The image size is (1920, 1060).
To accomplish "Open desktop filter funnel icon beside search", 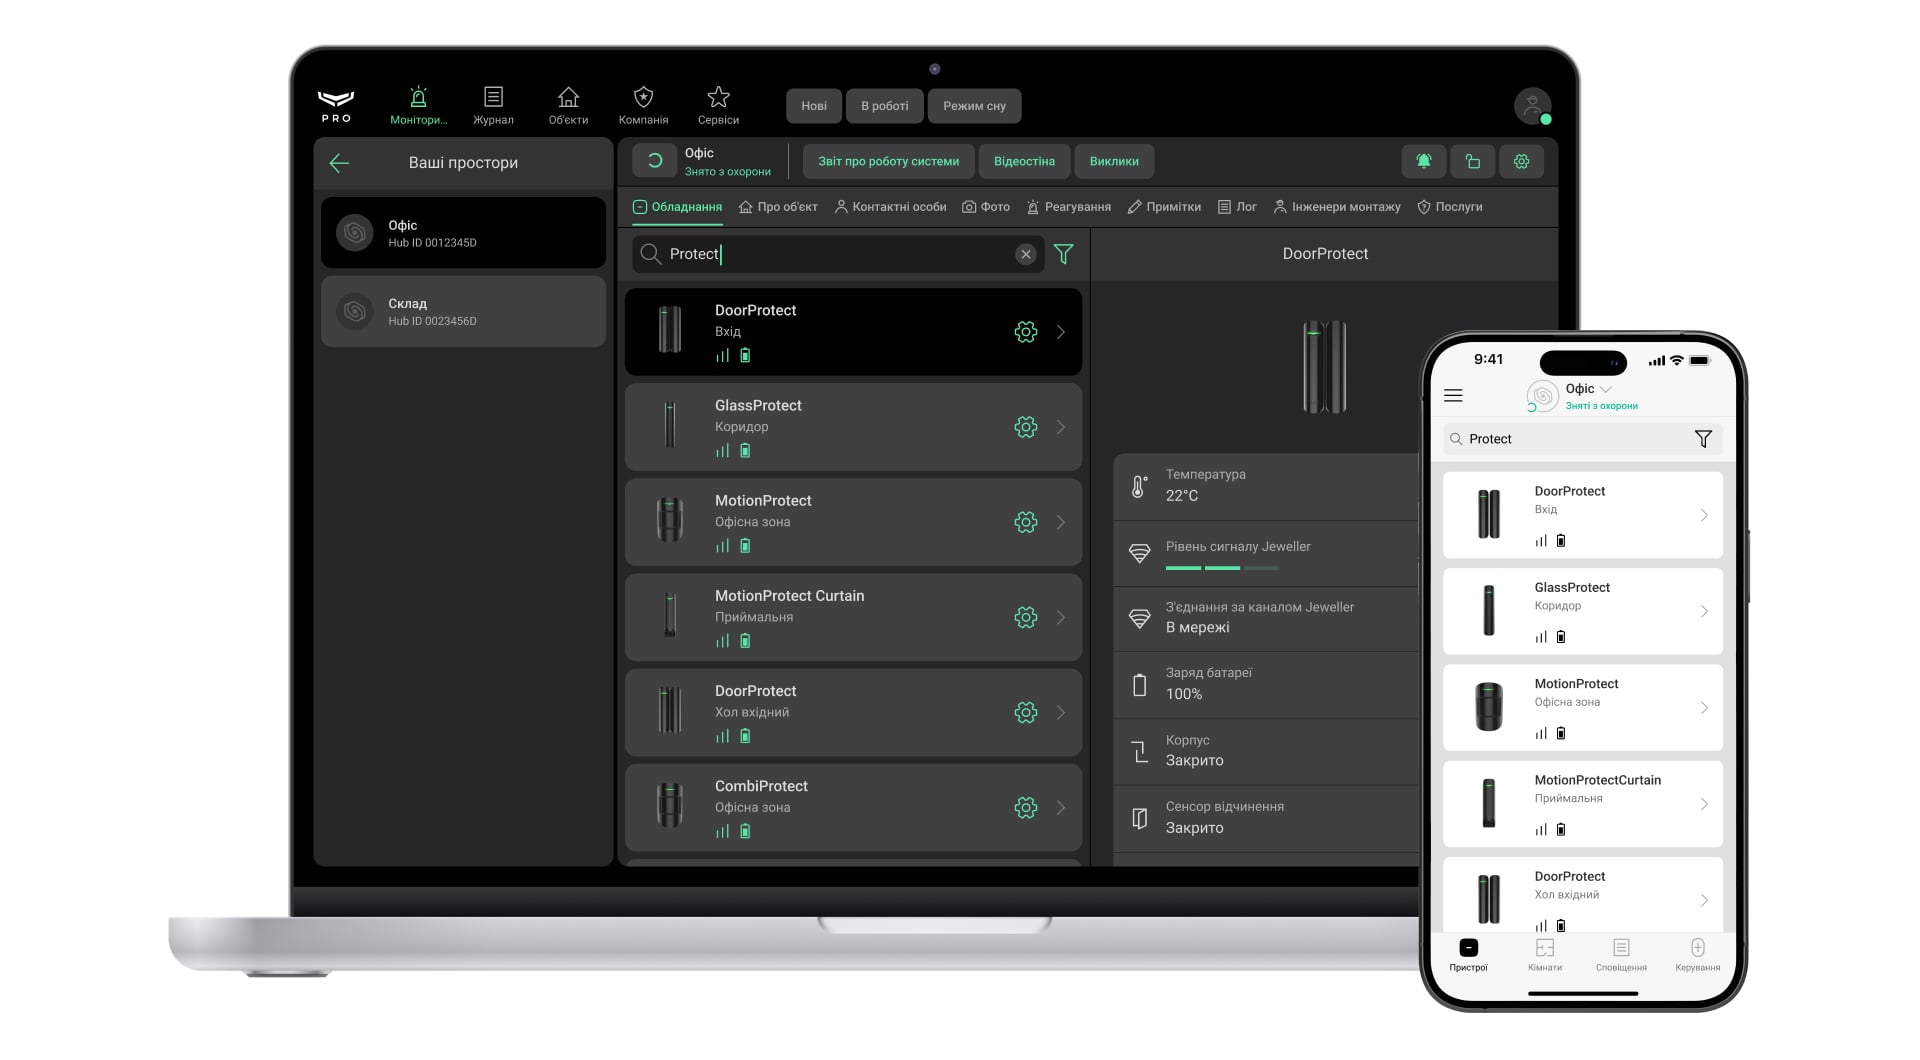I will pos(1064,254).
